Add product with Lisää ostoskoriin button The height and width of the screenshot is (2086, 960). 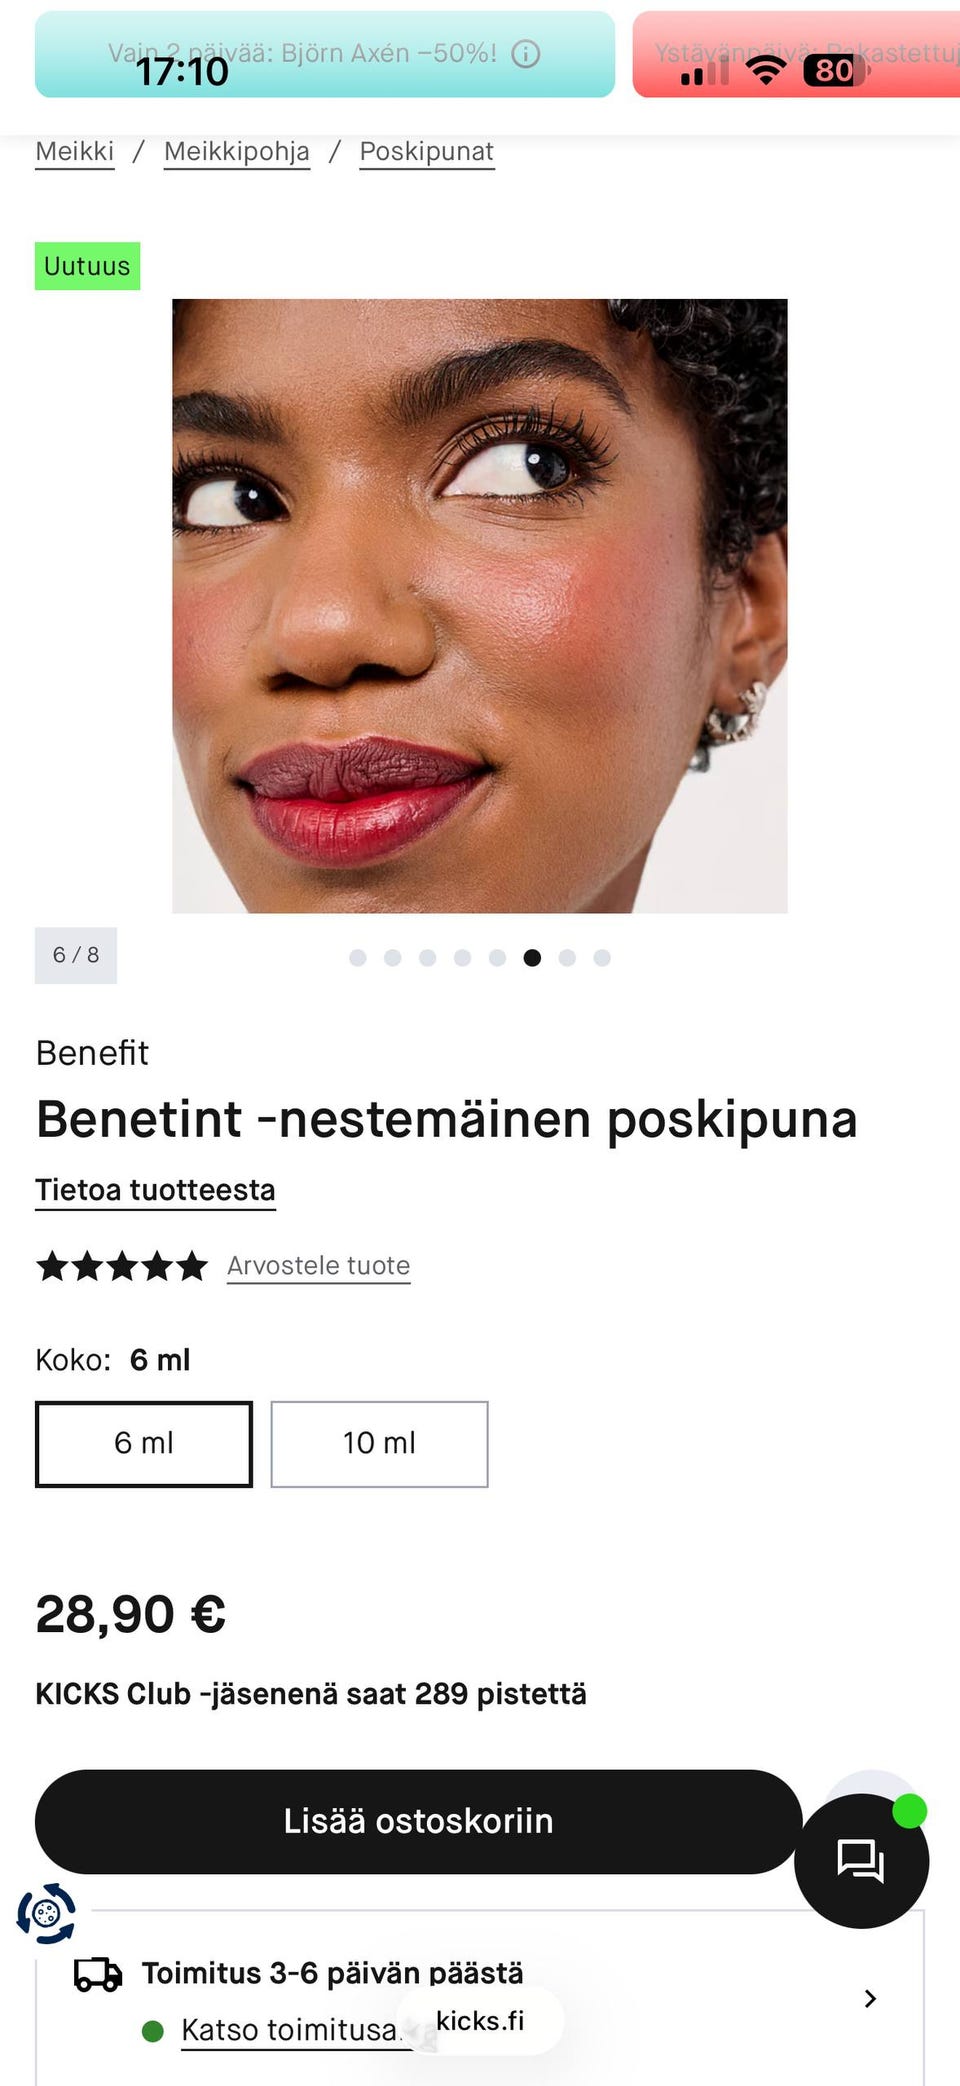[419, 1821]
